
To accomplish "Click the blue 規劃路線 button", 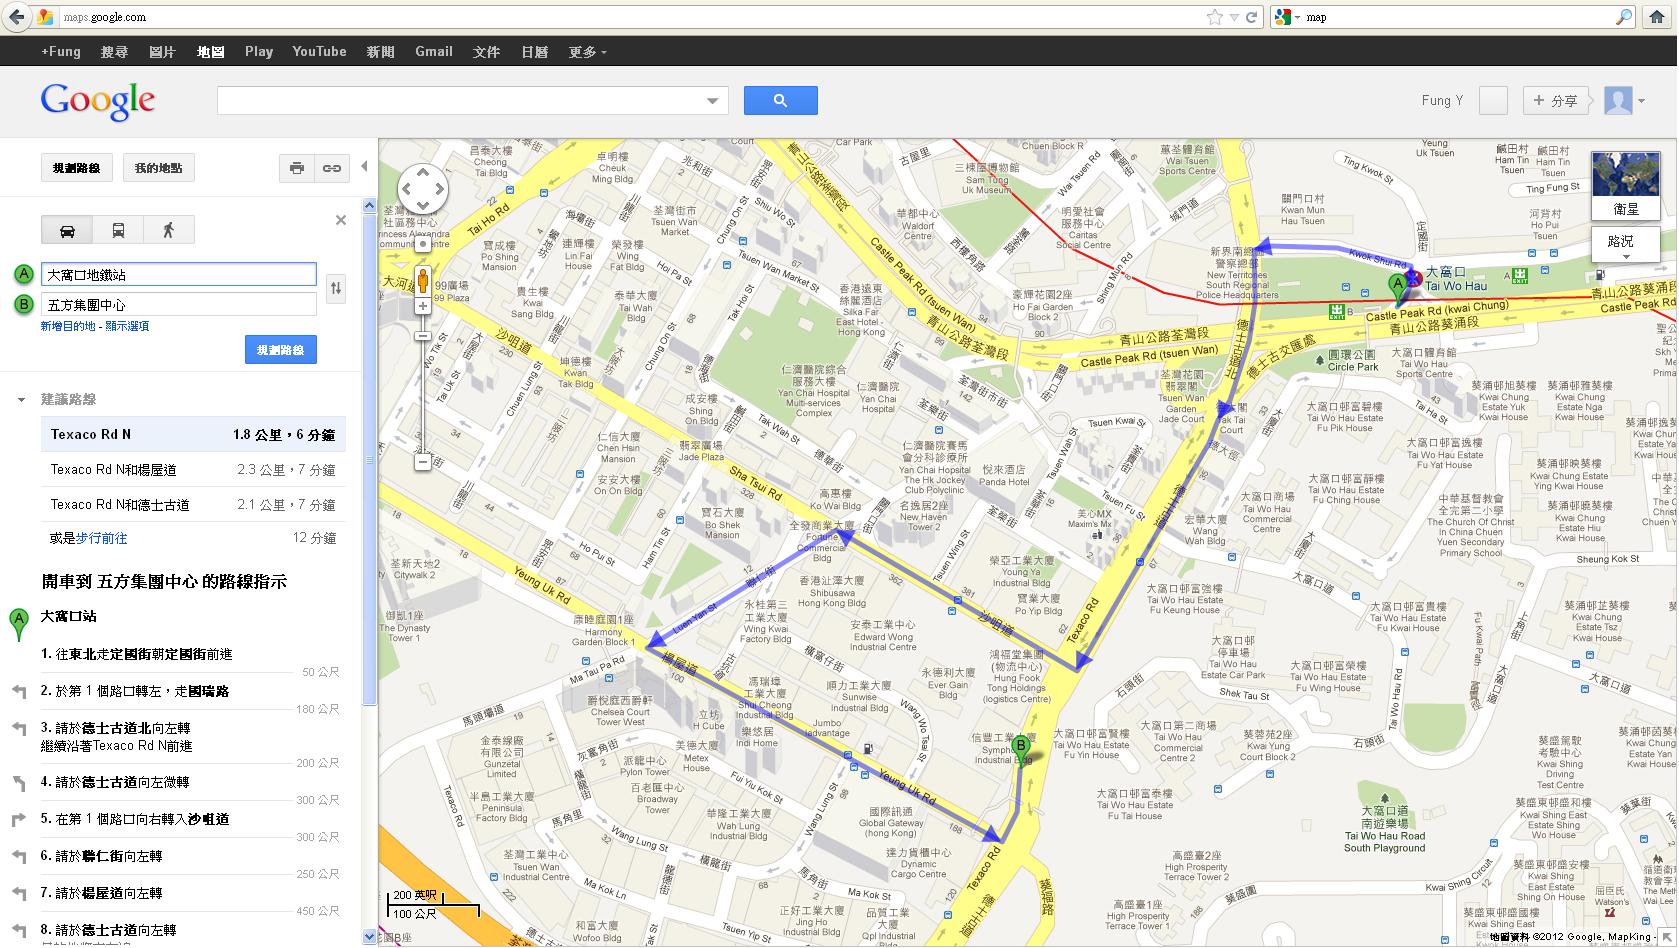I will click(281, 350).
